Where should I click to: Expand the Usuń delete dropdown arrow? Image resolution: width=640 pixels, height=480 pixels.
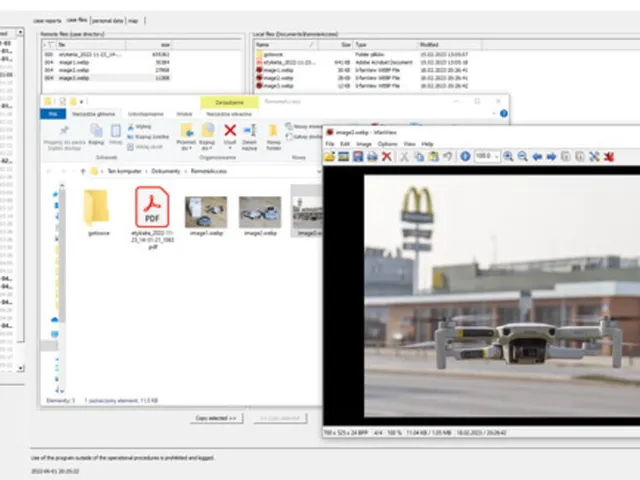click(230, 148)
